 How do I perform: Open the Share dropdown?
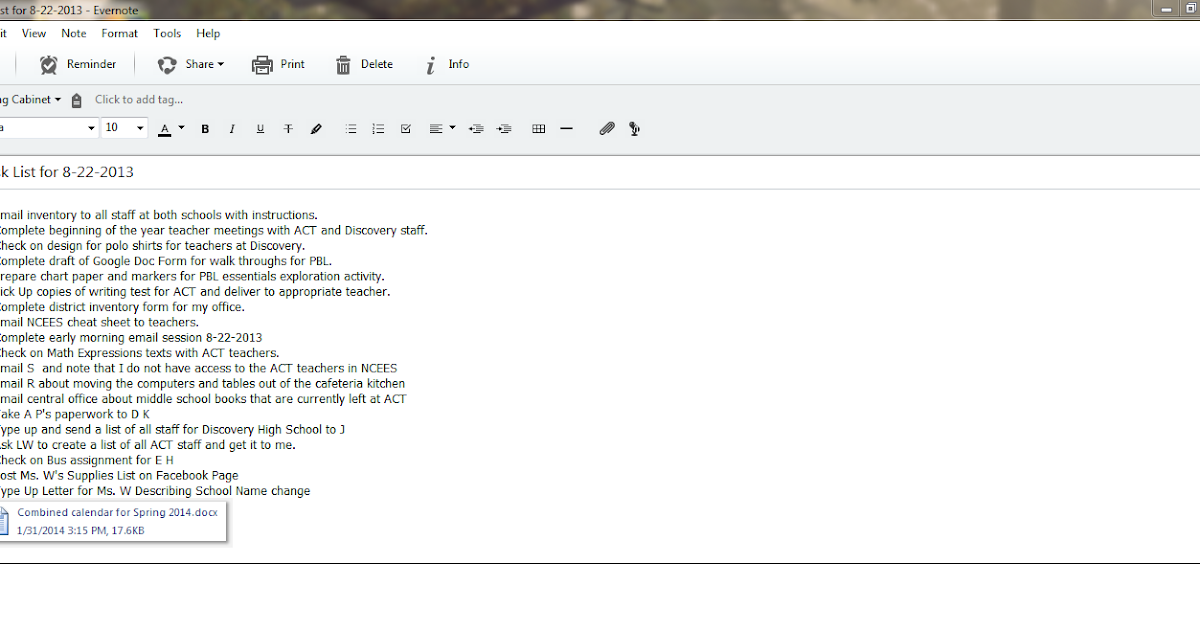[x=191, y=64]
